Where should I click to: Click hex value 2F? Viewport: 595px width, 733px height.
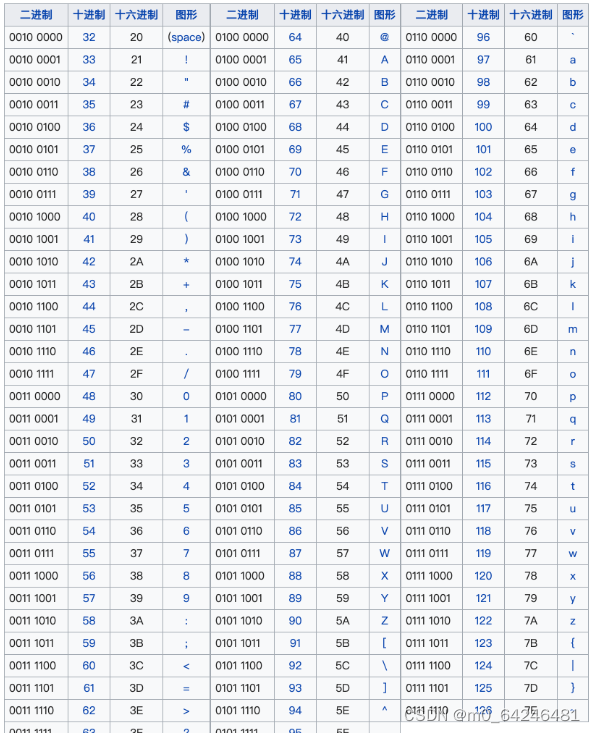[x=136, y=374]
